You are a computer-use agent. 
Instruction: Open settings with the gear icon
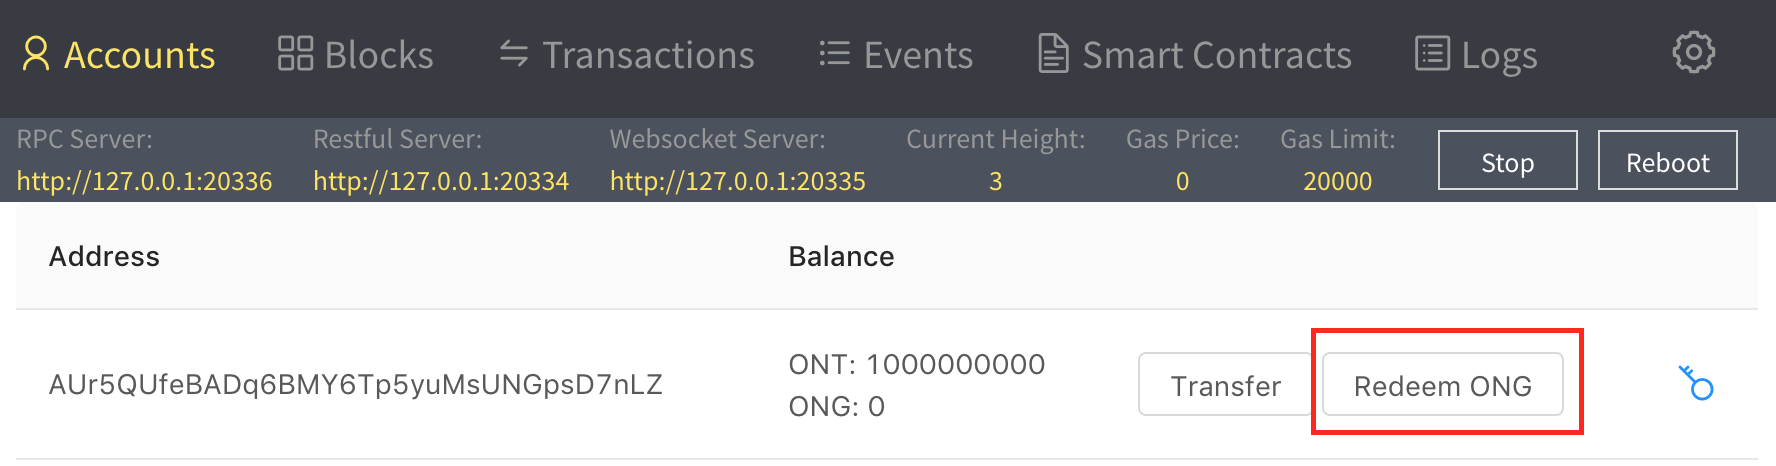tap(1693, 53)
